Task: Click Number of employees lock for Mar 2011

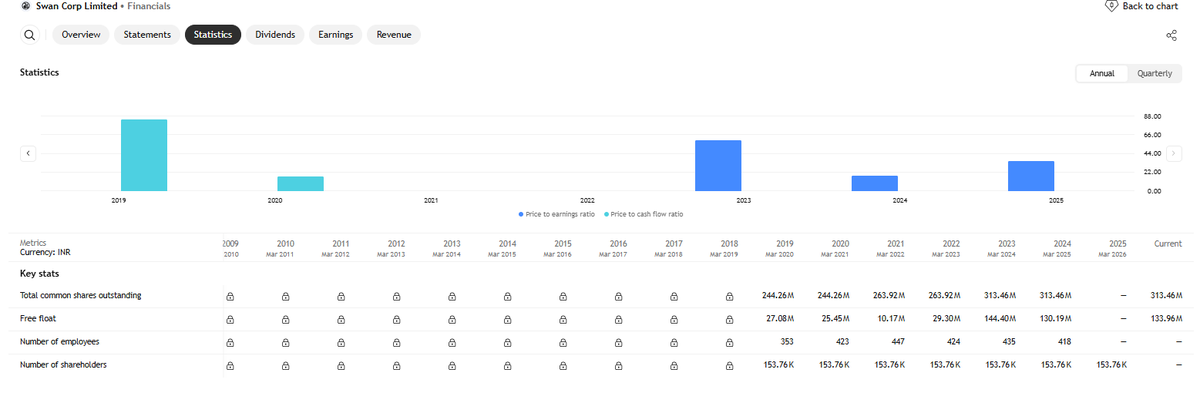Action: point(285,342)
